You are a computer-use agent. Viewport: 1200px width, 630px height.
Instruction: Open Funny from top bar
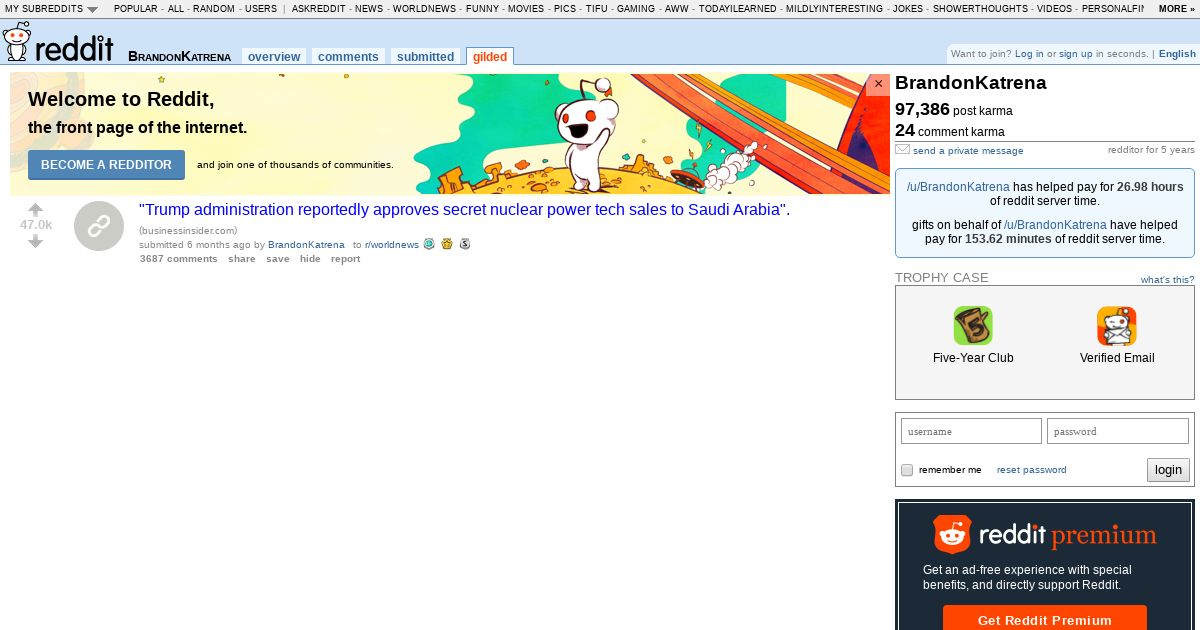[x=482, y=8]
